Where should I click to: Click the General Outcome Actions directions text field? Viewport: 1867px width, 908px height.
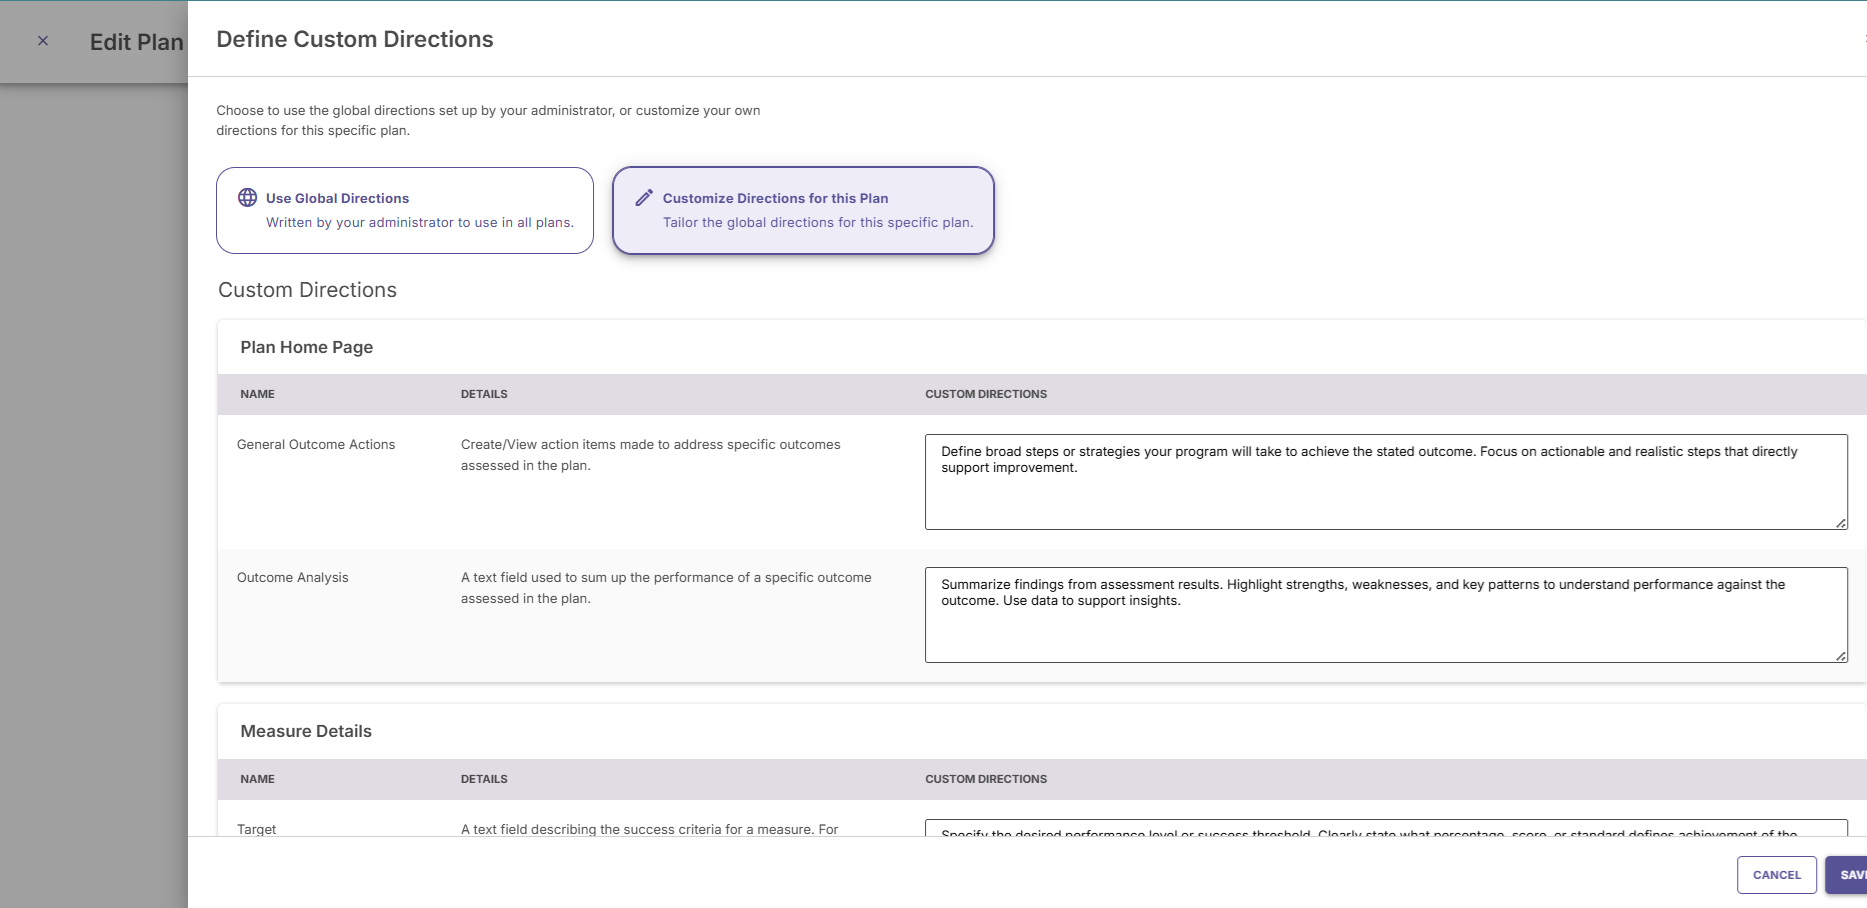point(1385,482)
